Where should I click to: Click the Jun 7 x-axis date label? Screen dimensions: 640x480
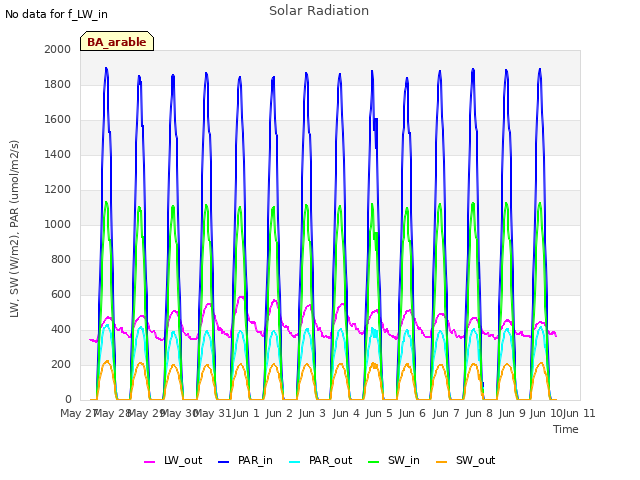point(446,413)
